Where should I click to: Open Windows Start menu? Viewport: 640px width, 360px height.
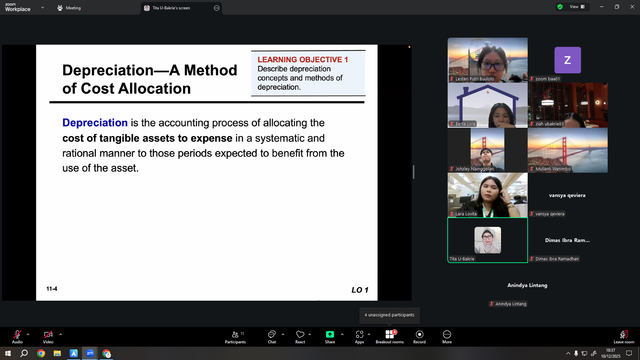point(8,353)
